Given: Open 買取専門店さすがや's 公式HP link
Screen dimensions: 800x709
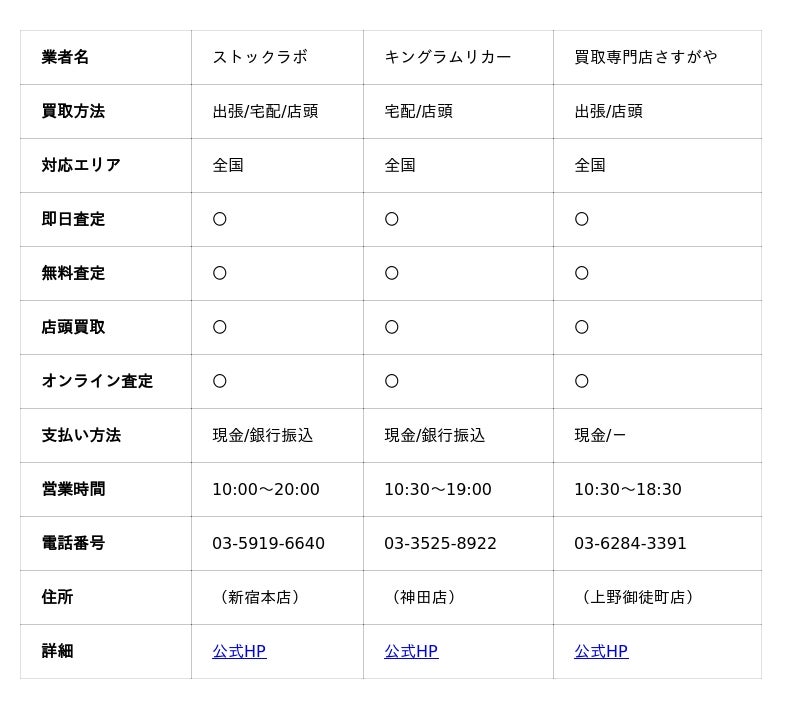Looking at the screenshot, I should pos(601,652).
